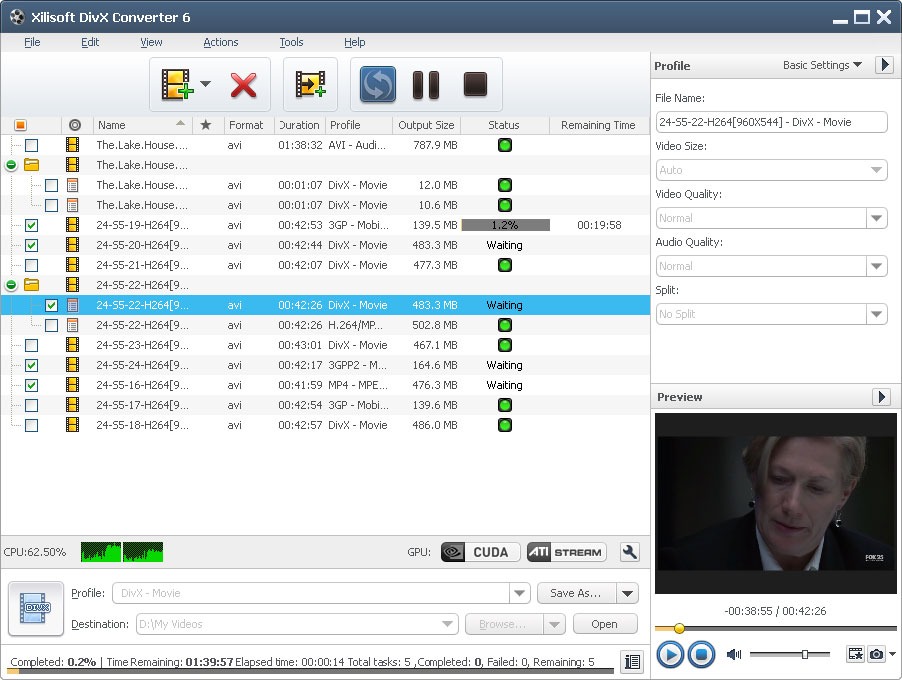Stop the preview playback
The image size is (902, 680).
701,655
